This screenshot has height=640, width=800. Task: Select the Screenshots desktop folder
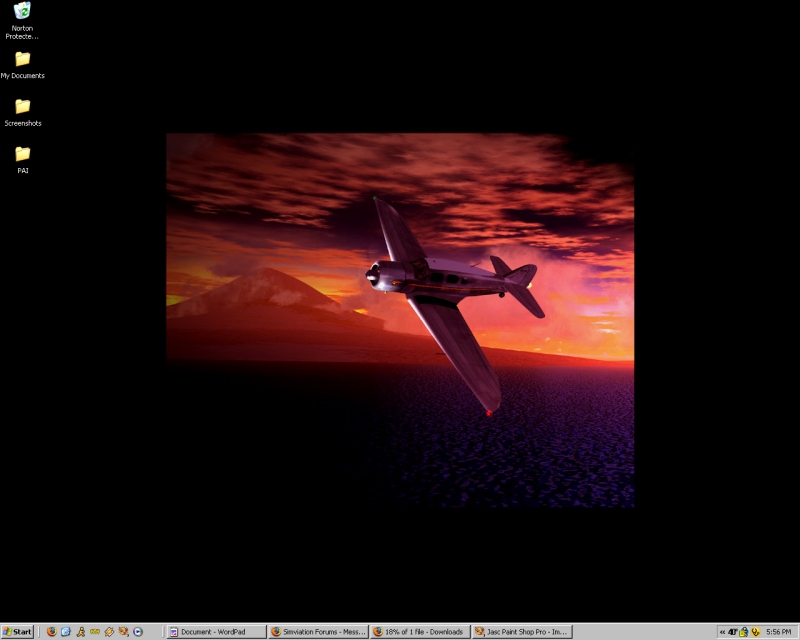[x=22, y=112]
